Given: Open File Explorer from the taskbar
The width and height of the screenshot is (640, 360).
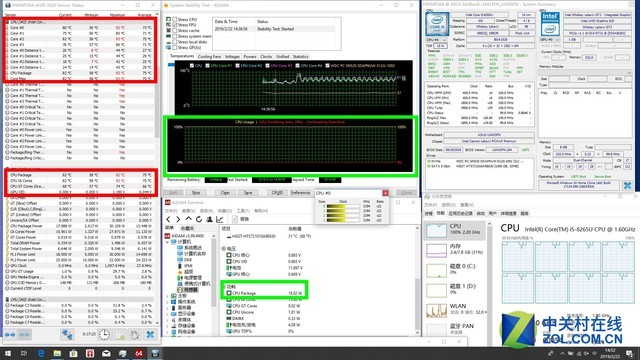Looking at the screenshot, I should pyautogui.click(x=57, y=353).
